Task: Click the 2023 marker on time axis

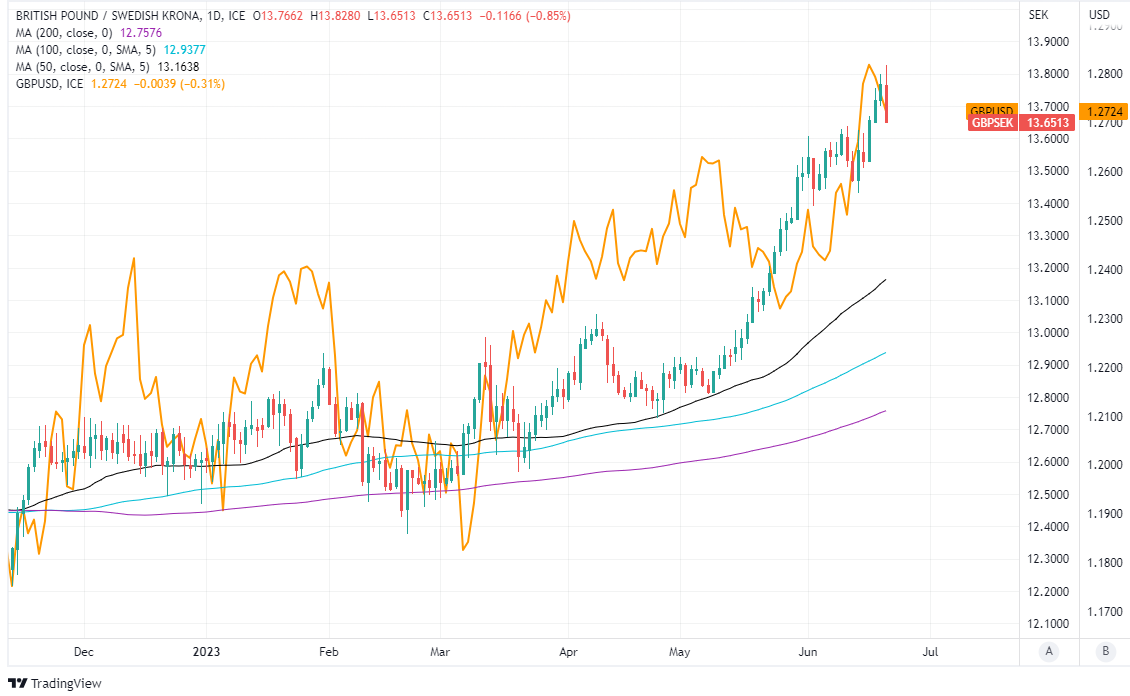Action: (205, 651)
